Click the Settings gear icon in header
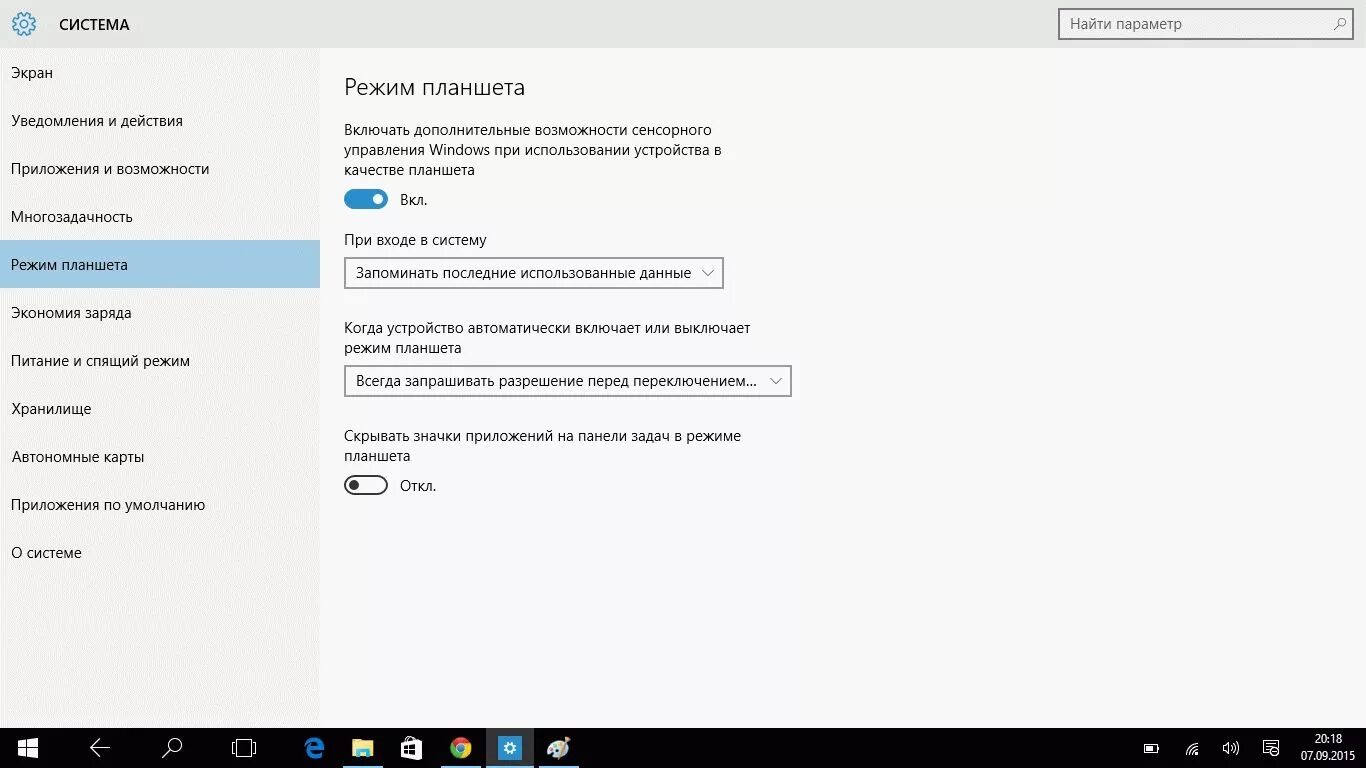The height and width of the screenshot is (768, 1366). pos(24,24)
